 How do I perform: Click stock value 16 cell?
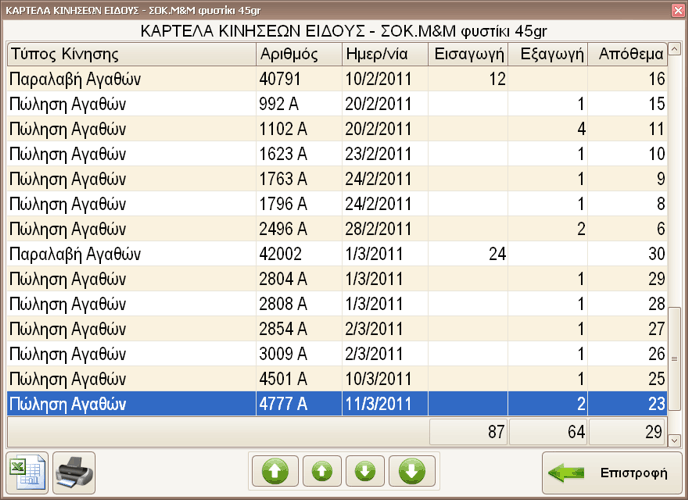pos(628,79)
